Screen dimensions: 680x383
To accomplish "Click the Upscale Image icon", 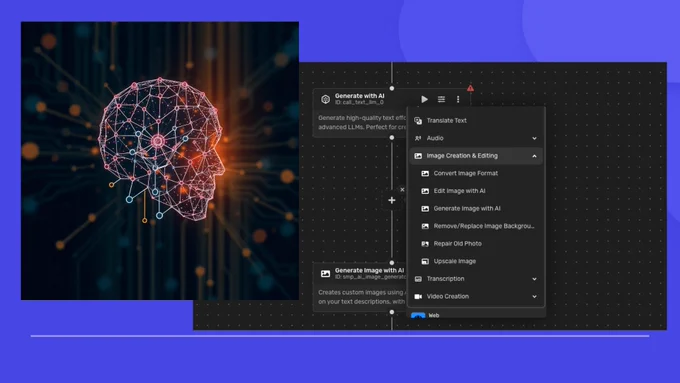I will [x=425, y=261].
